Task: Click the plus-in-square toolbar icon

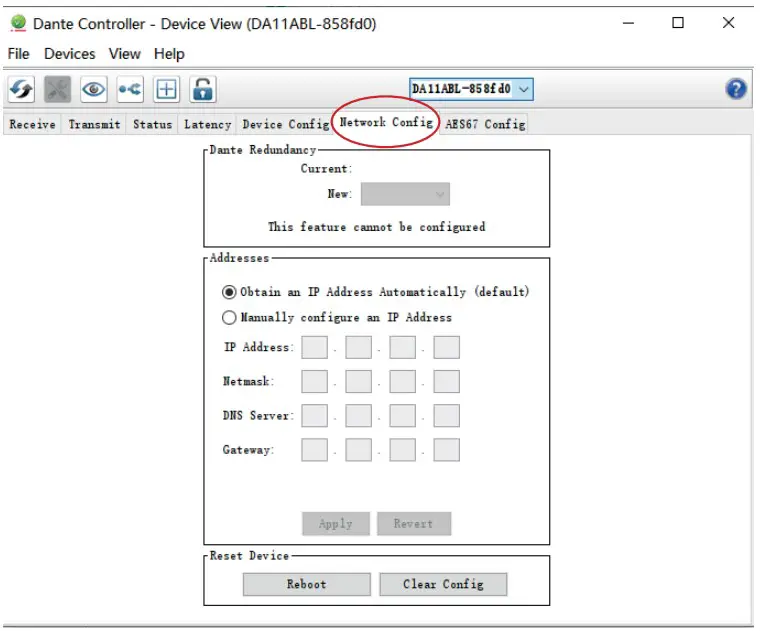Action: 166,89
